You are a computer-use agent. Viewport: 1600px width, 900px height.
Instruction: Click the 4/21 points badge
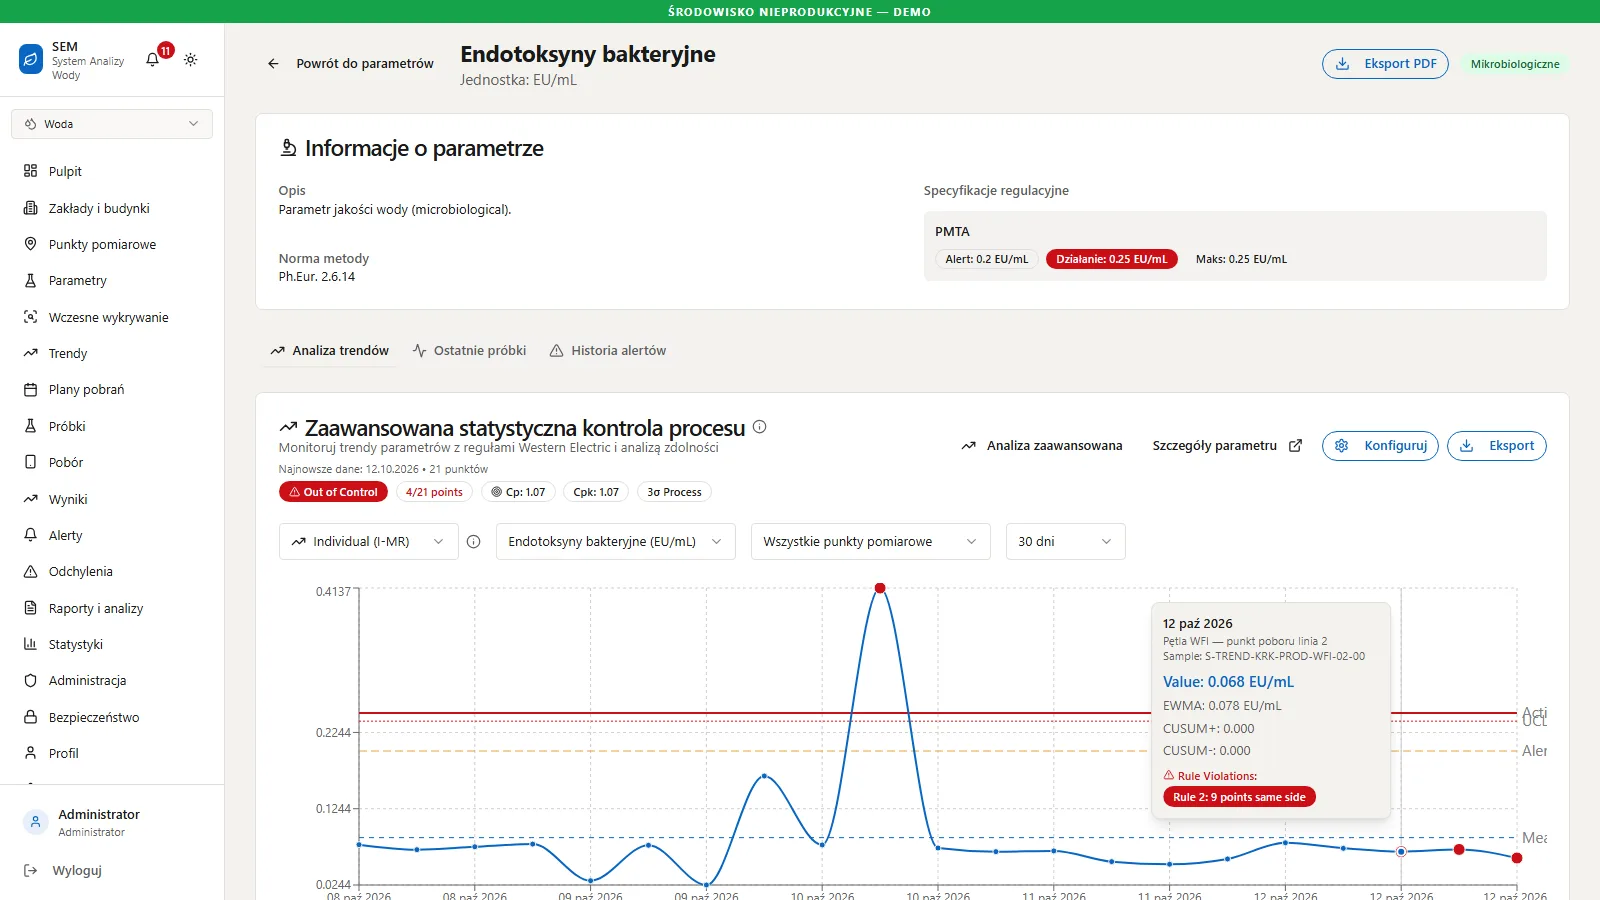pyautogui.click(x=434, y=492)
